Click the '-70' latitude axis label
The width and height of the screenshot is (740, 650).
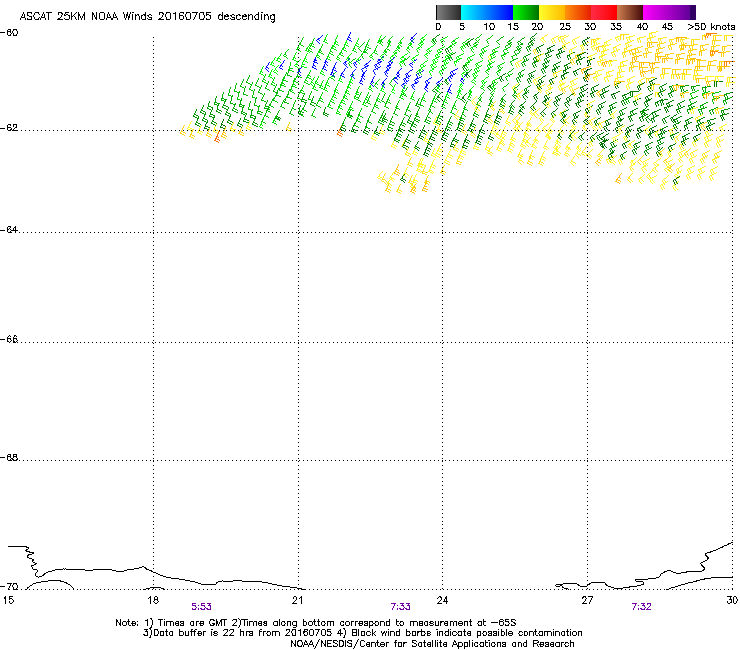(x=9, y=587)
